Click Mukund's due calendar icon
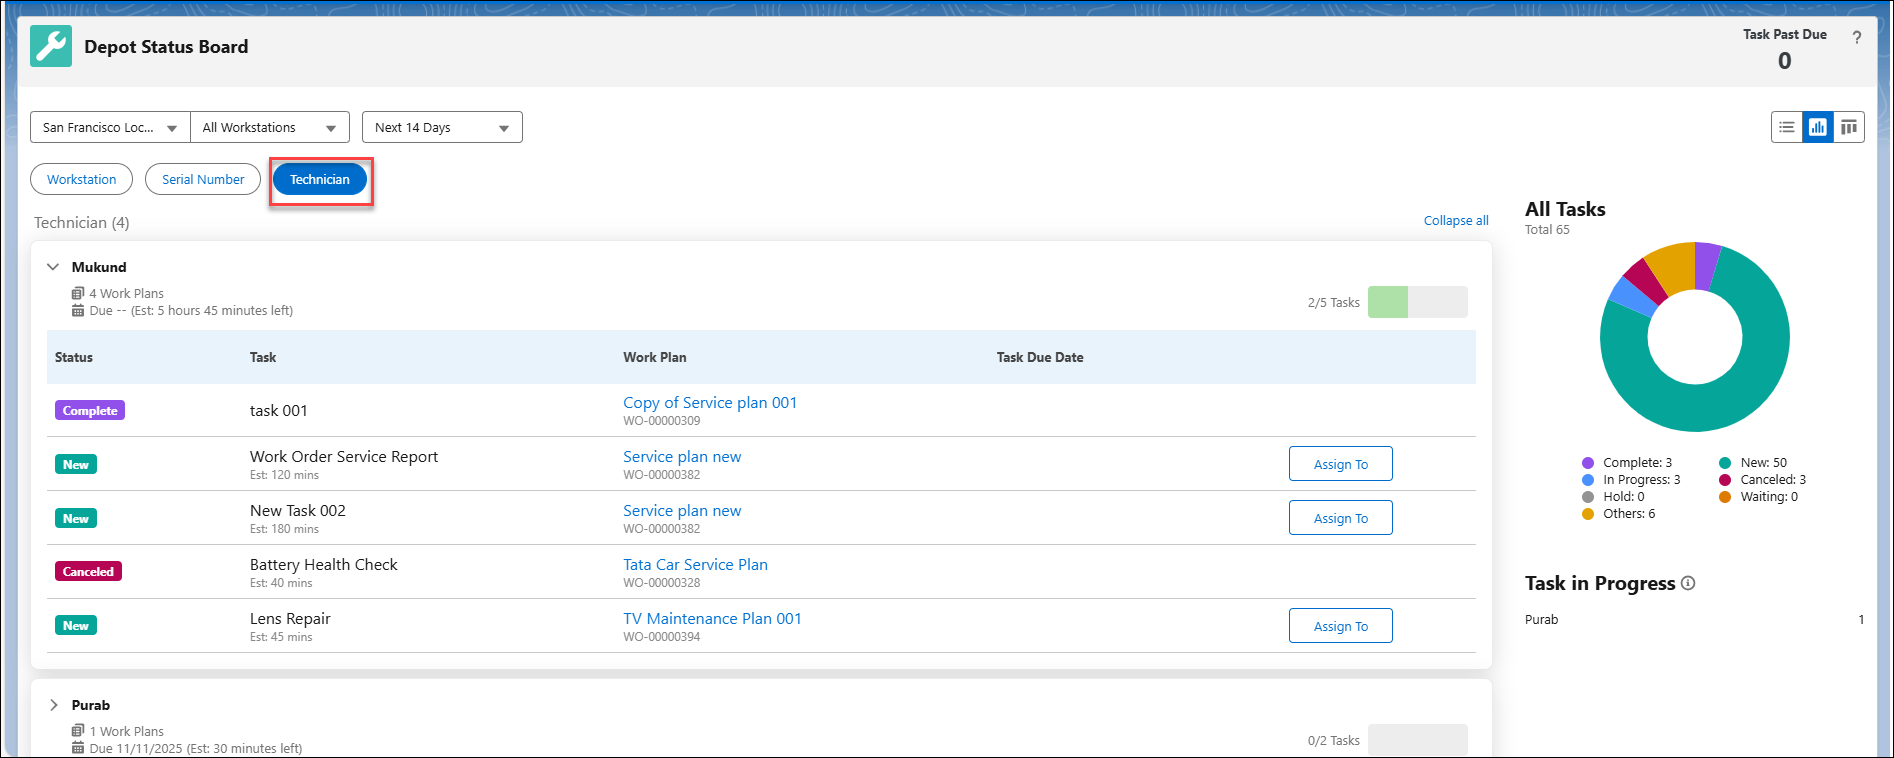Image resolution: width=1894 pixels, height=758 pixels. [78, 310]
